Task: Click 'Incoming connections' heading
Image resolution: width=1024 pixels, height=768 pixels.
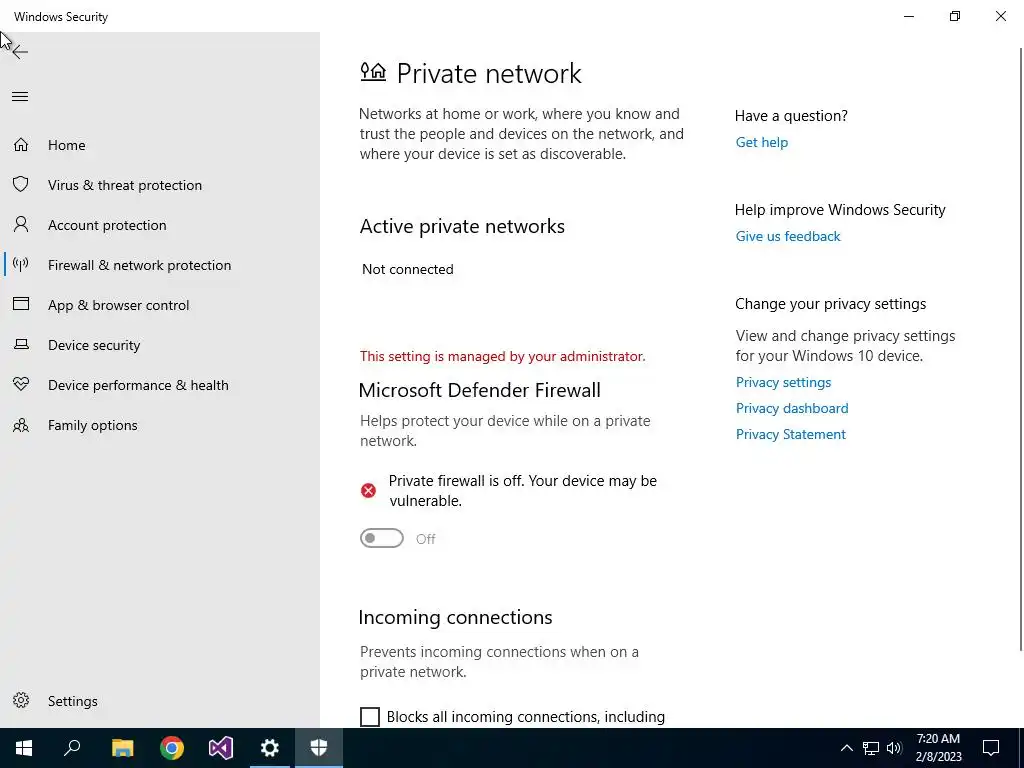Action: (x=455, y=617)
